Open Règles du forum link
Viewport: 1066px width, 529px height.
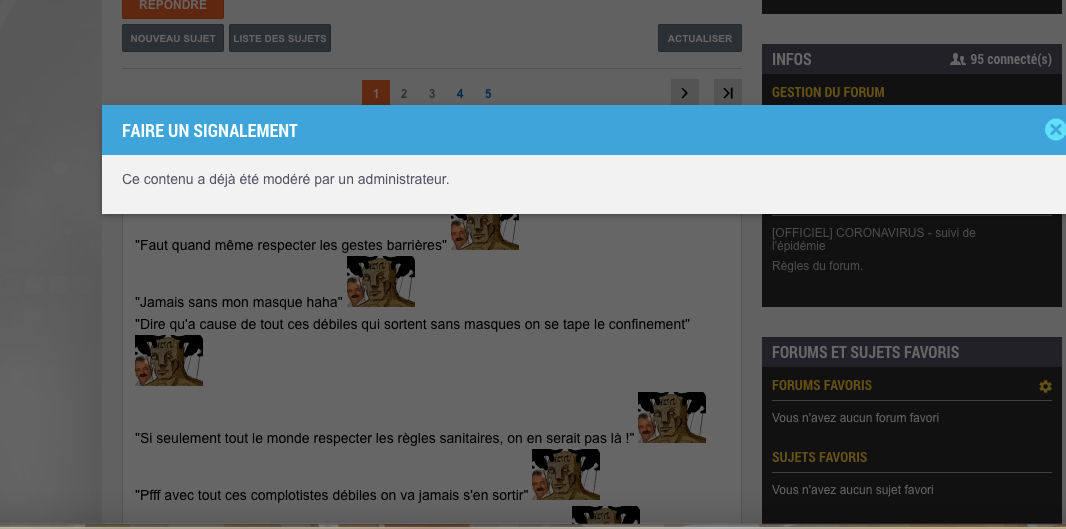[817, 266]
